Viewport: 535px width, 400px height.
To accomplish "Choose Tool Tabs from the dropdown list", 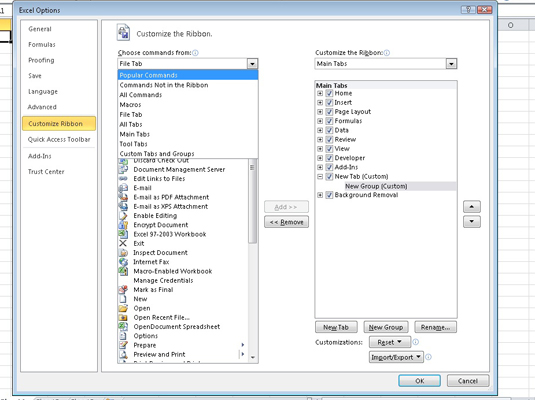I will click(x=188, y=144).
